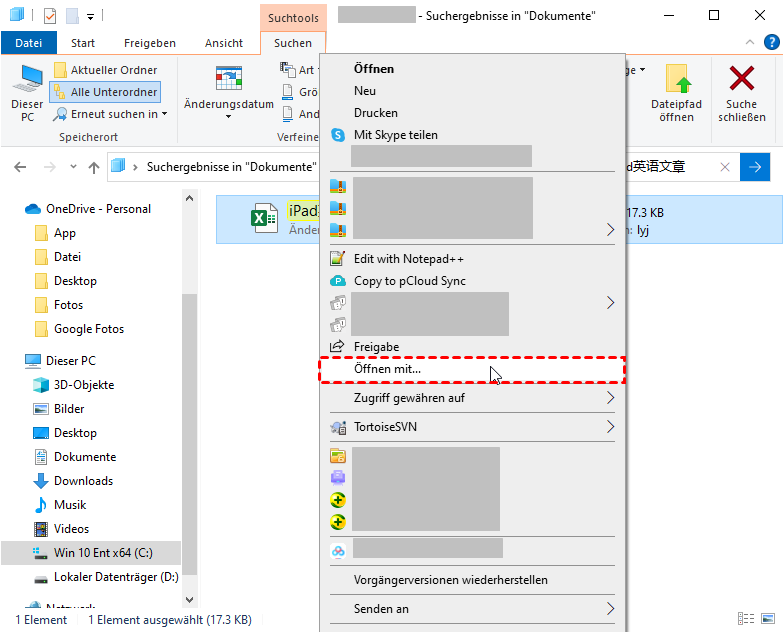
Task: Click the pCloud Sync icon
Action: [x=338, y=281]
